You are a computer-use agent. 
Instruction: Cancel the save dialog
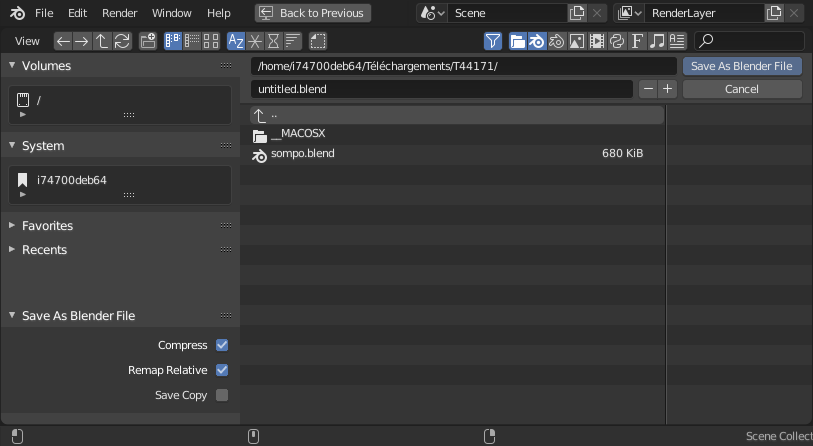pos(742,89)
